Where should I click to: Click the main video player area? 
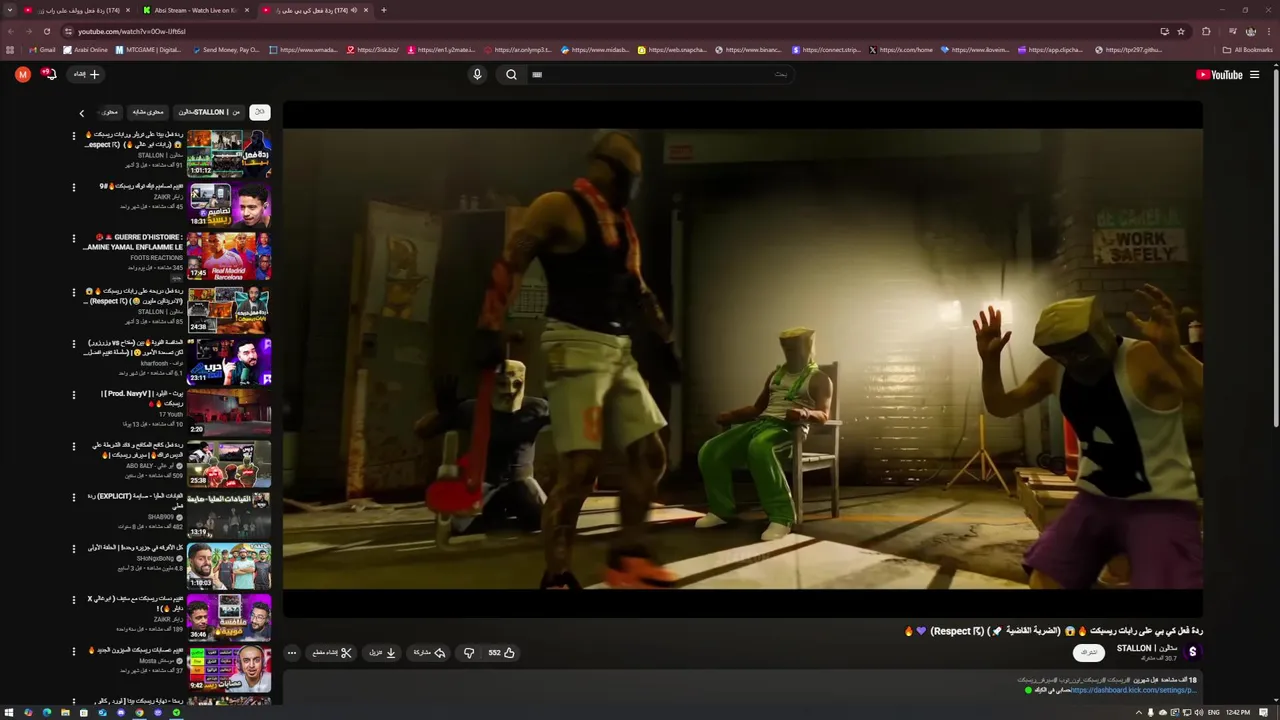(742, 358)
